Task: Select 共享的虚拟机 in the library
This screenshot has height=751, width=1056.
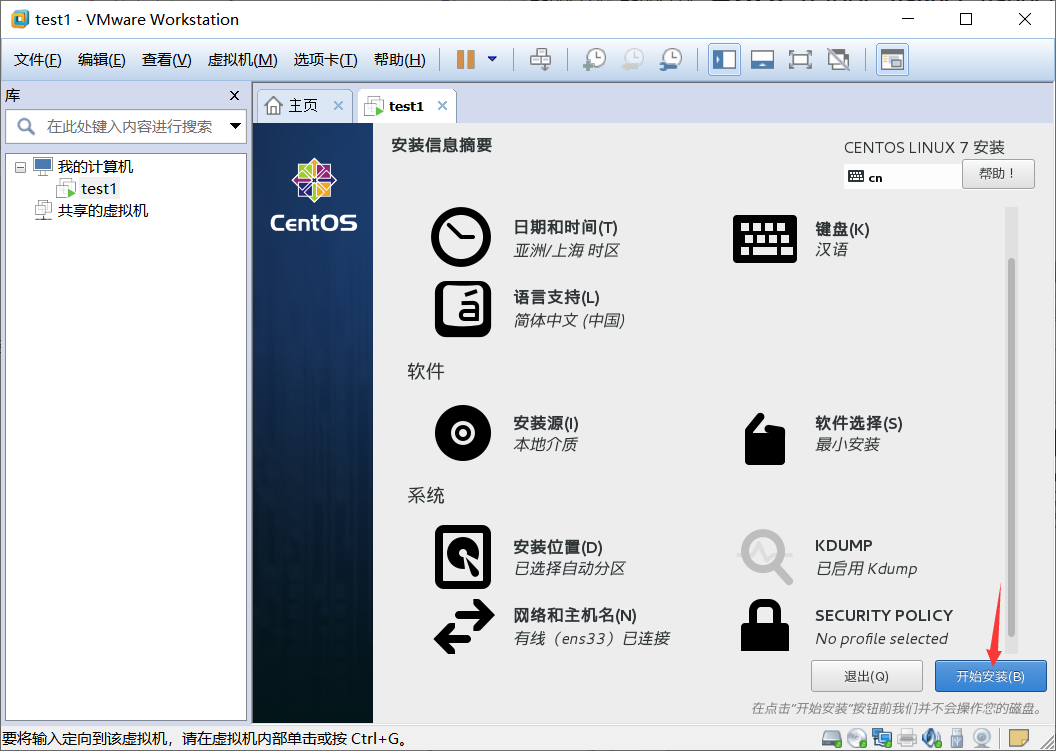Action: coord(102,211)
